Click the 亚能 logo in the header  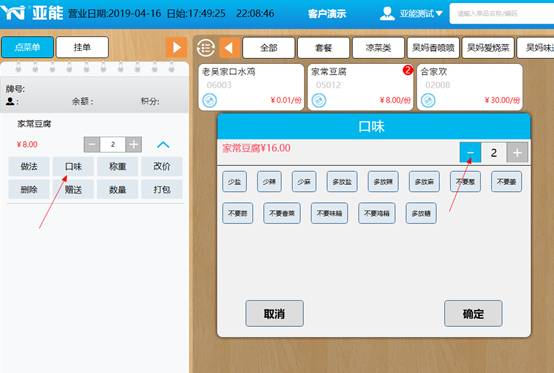point(32,13)
